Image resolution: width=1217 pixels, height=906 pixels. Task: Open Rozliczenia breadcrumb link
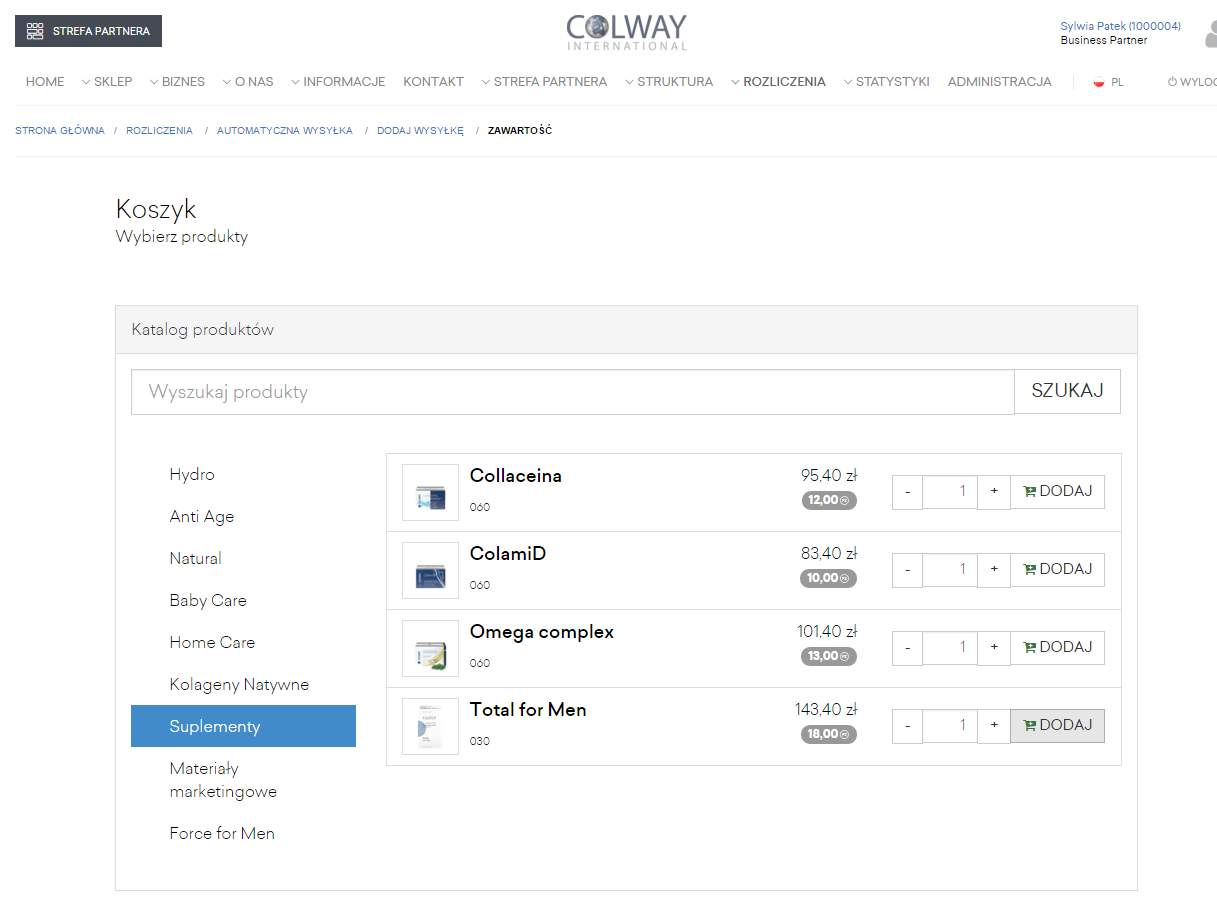pyautogui.click(x=159, y=131)
